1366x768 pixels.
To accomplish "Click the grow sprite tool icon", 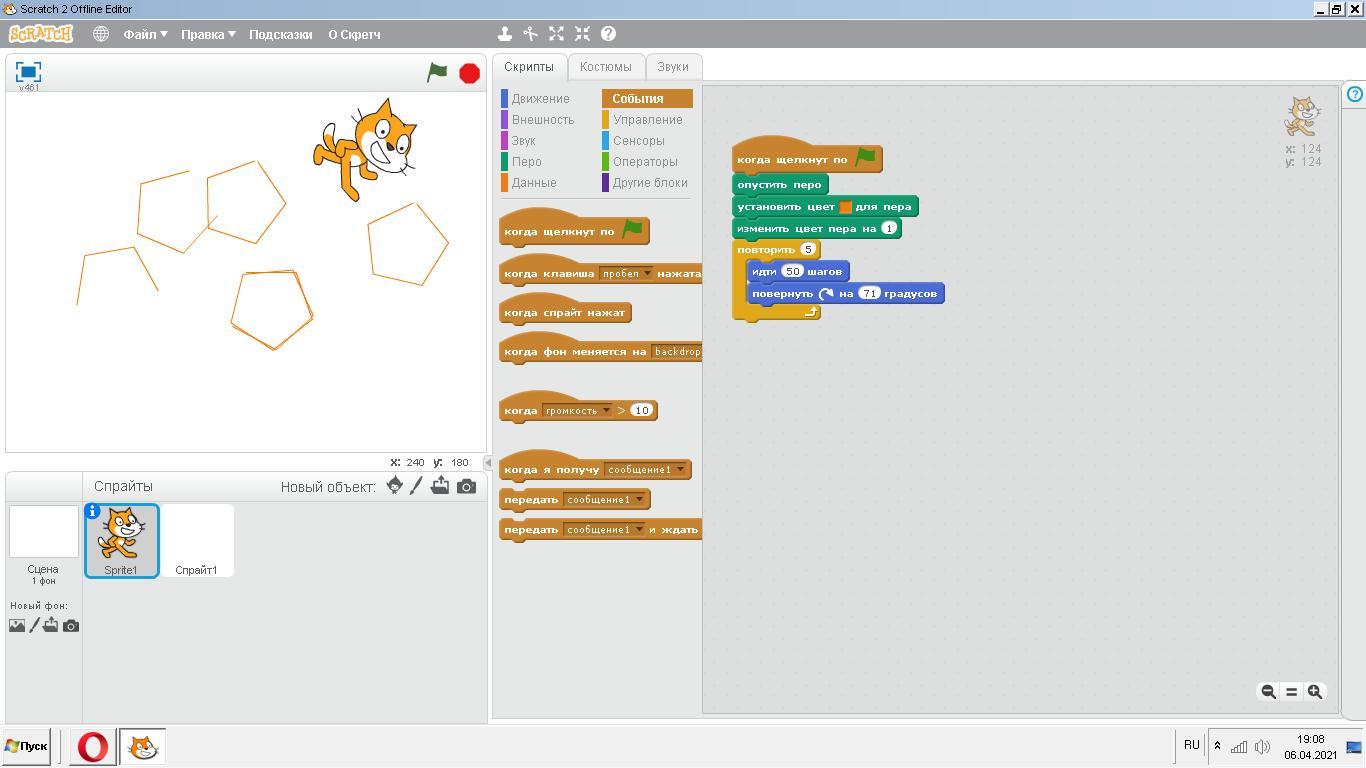I will [557, 34].
